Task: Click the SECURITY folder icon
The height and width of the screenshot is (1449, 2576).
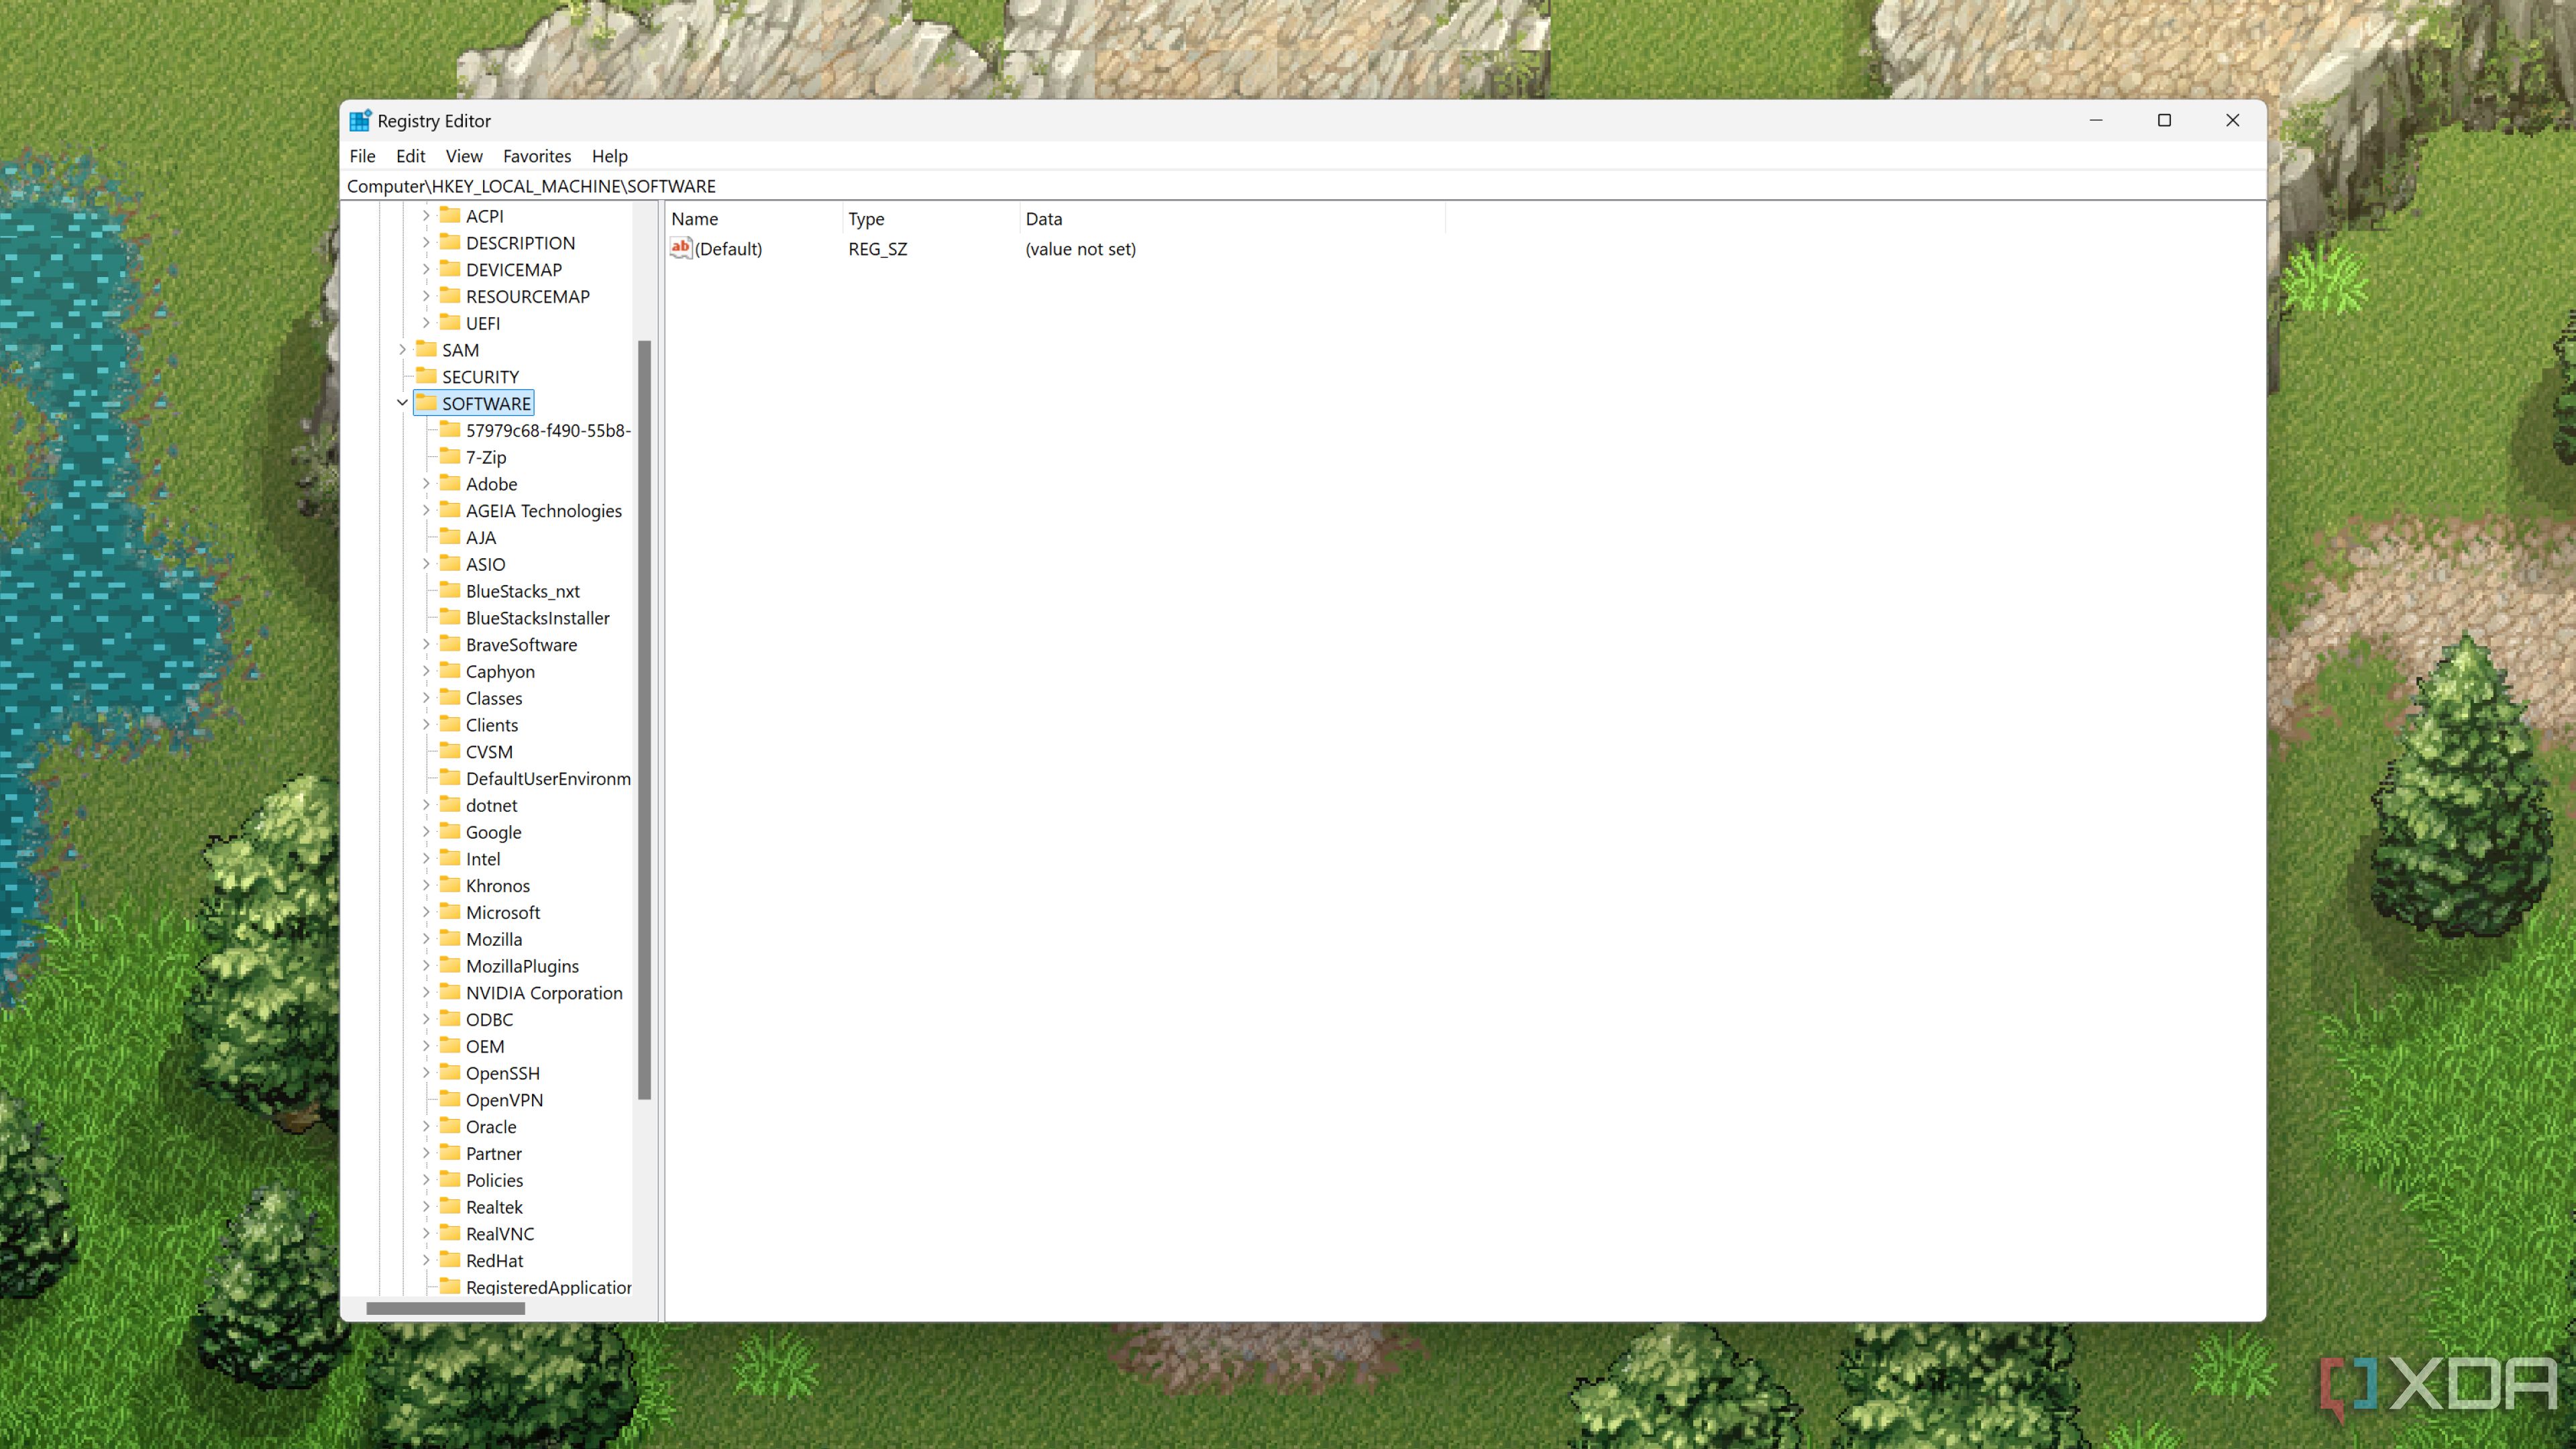Action: coord(427,376)
